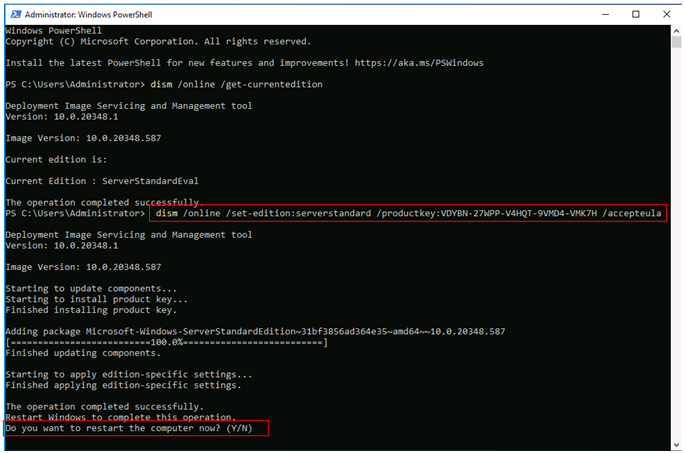This screenshot has height=453, width=685.
Task: Click 'Finished updating components.' line
Action: coord(83,353)
